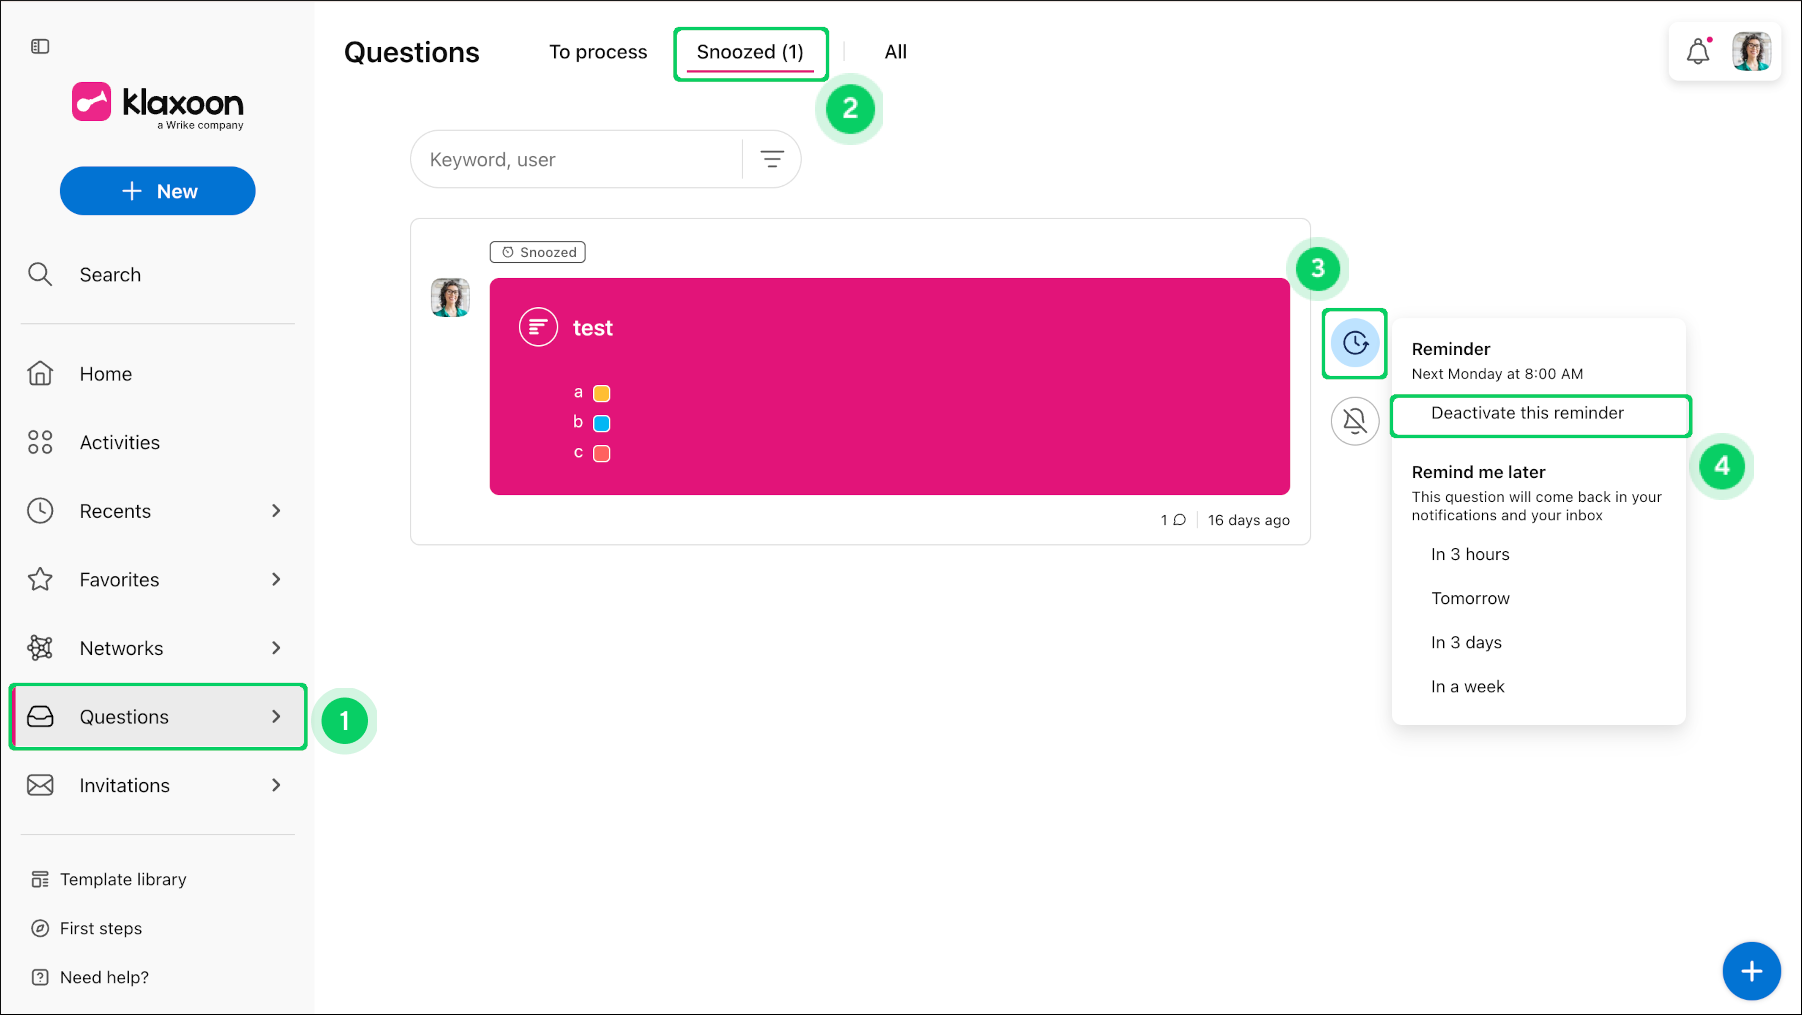The height and width of the screenshot is (1015, 1802).
Task: Click the Invitations envelope icon
Action: (40, 785)
